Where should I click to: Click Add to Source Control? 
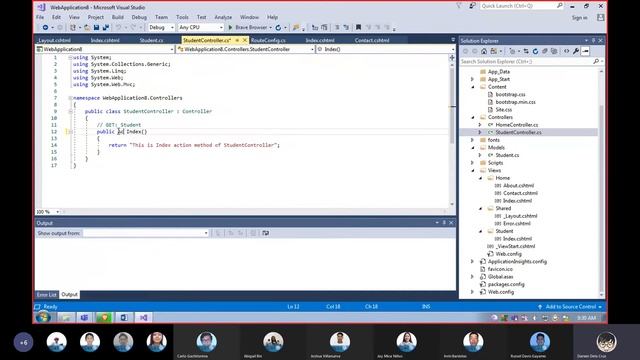pyautogui.click(x=571, y=307)
